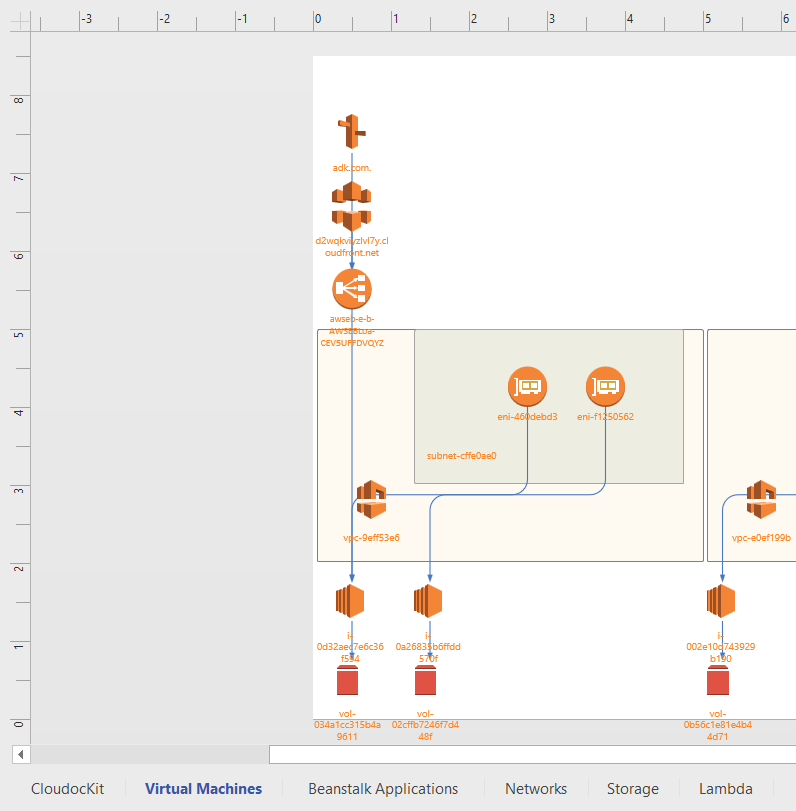
Task: Click the horizontal scrollbar thumb
Action: tap(532, 755)
